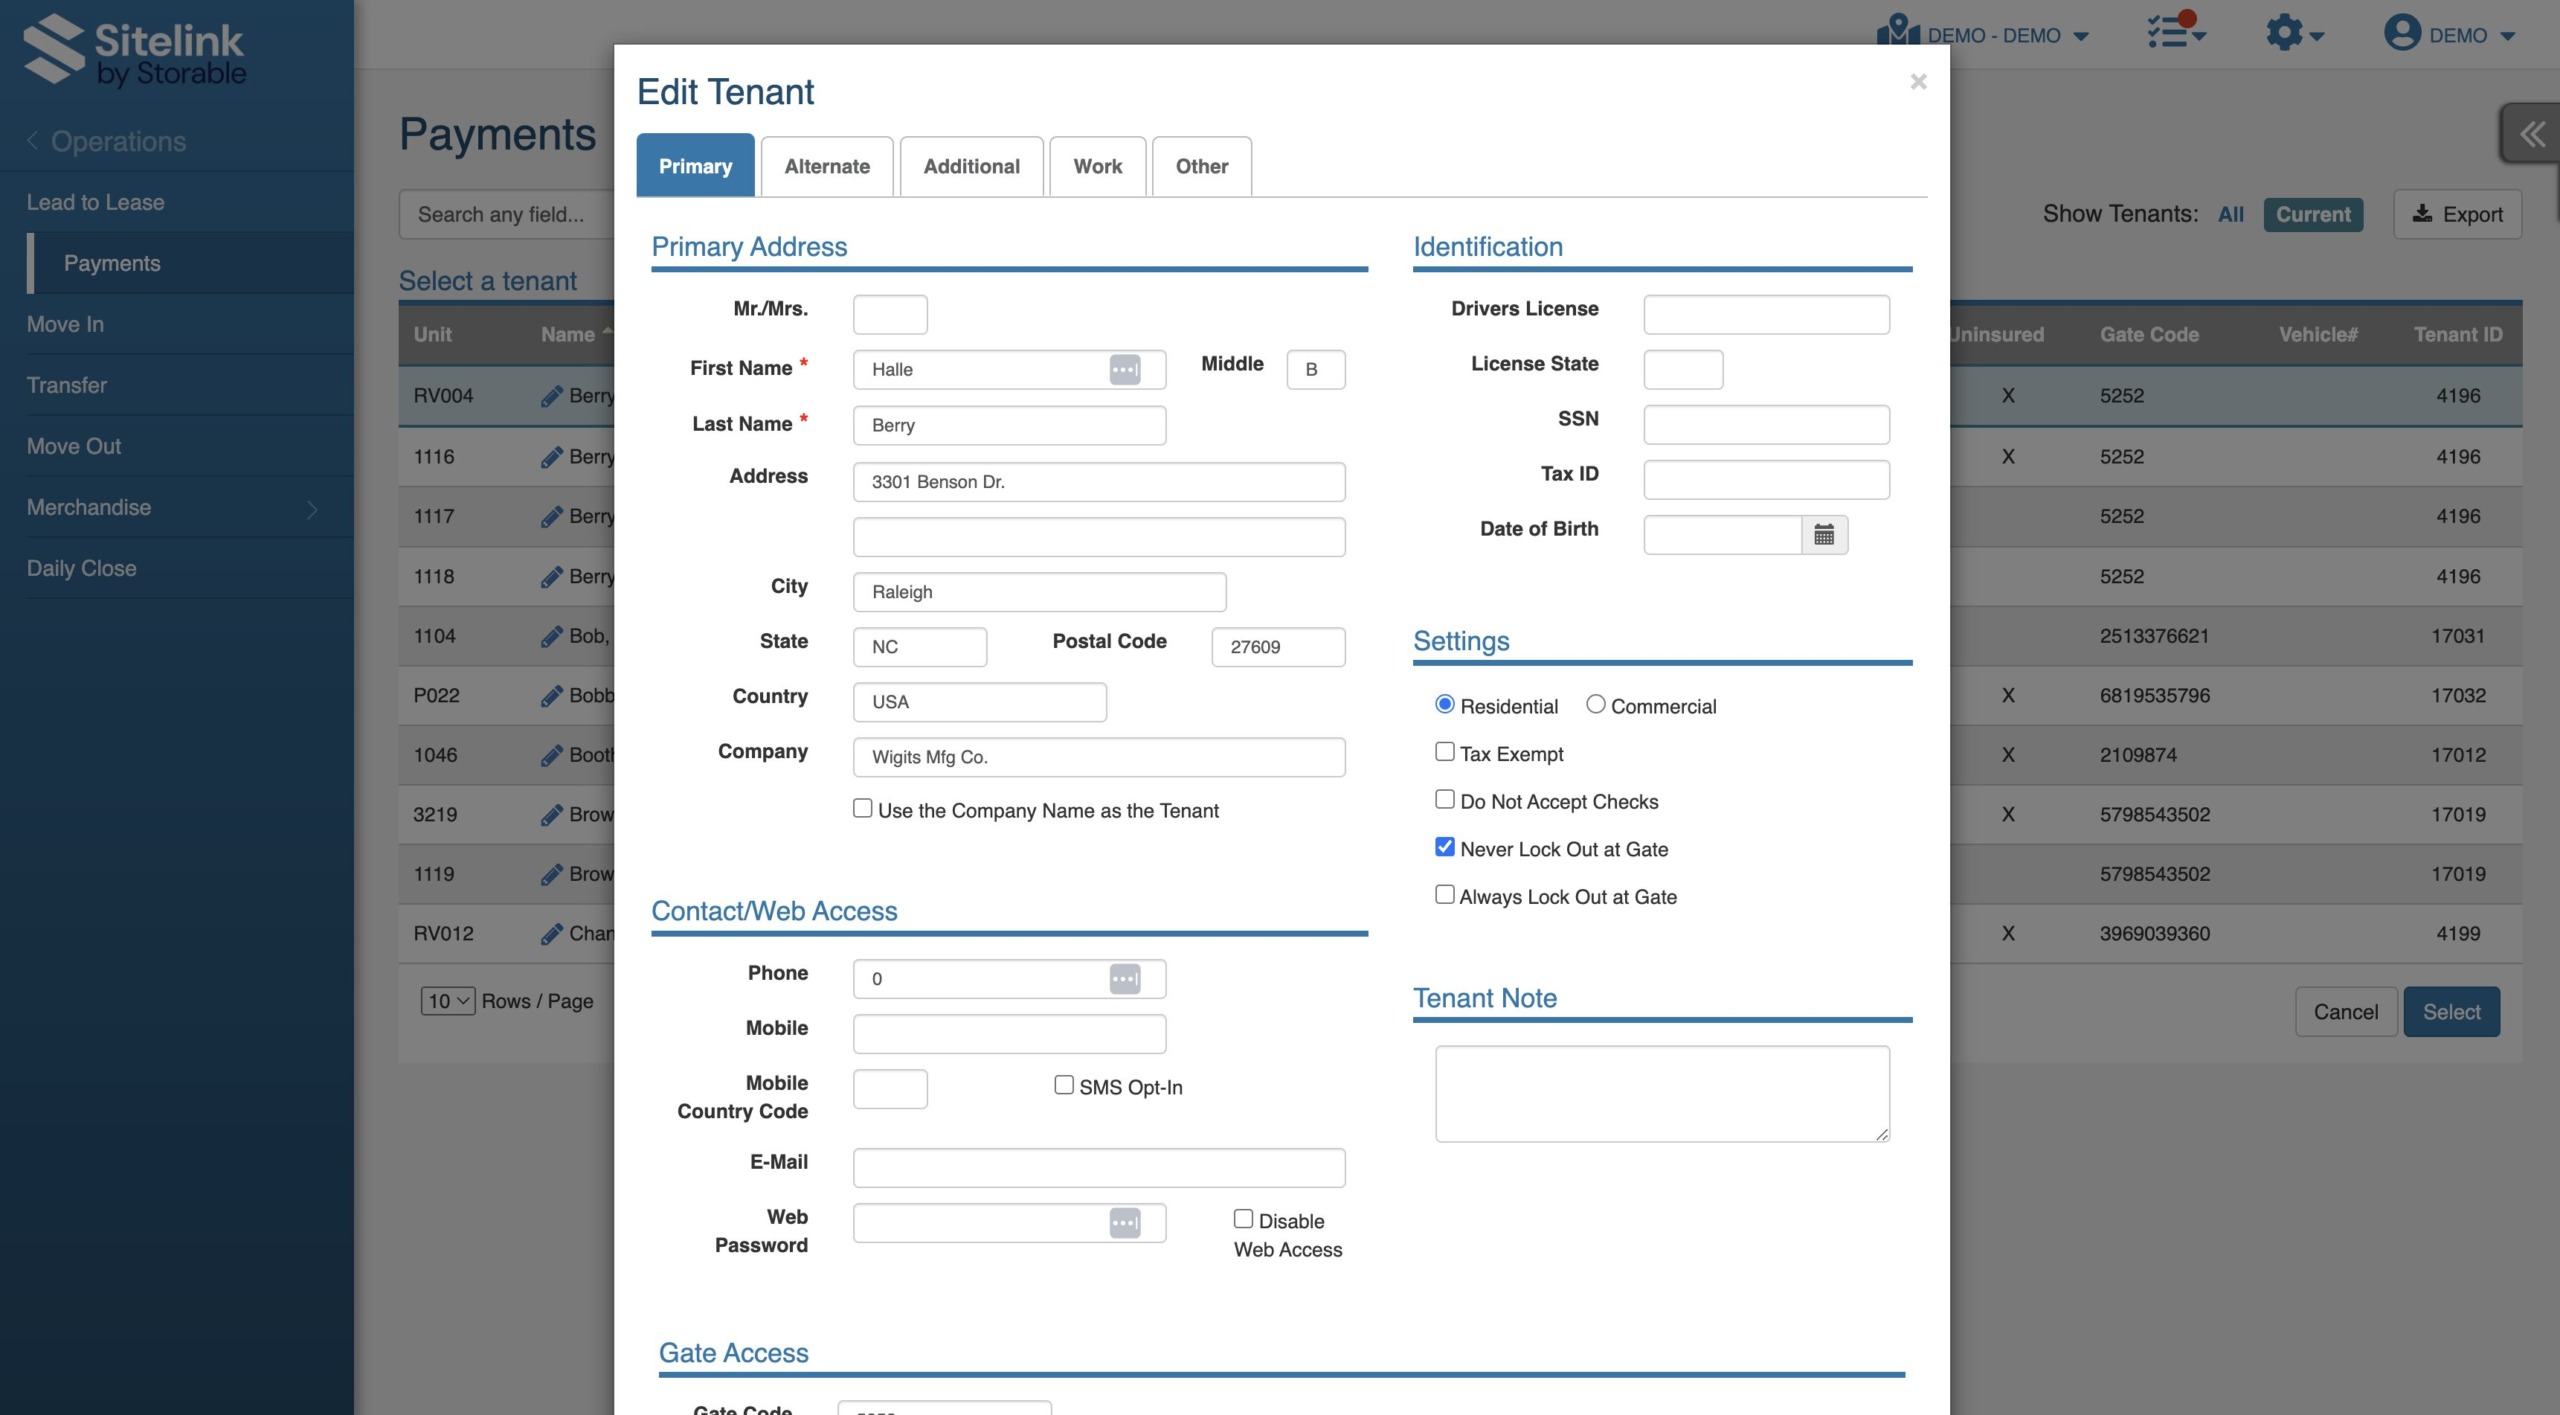Open the Date of Birth calendar picker
Image resolution: width=2560 pixels, height=1415 pixels.
tap(1823, 534)
